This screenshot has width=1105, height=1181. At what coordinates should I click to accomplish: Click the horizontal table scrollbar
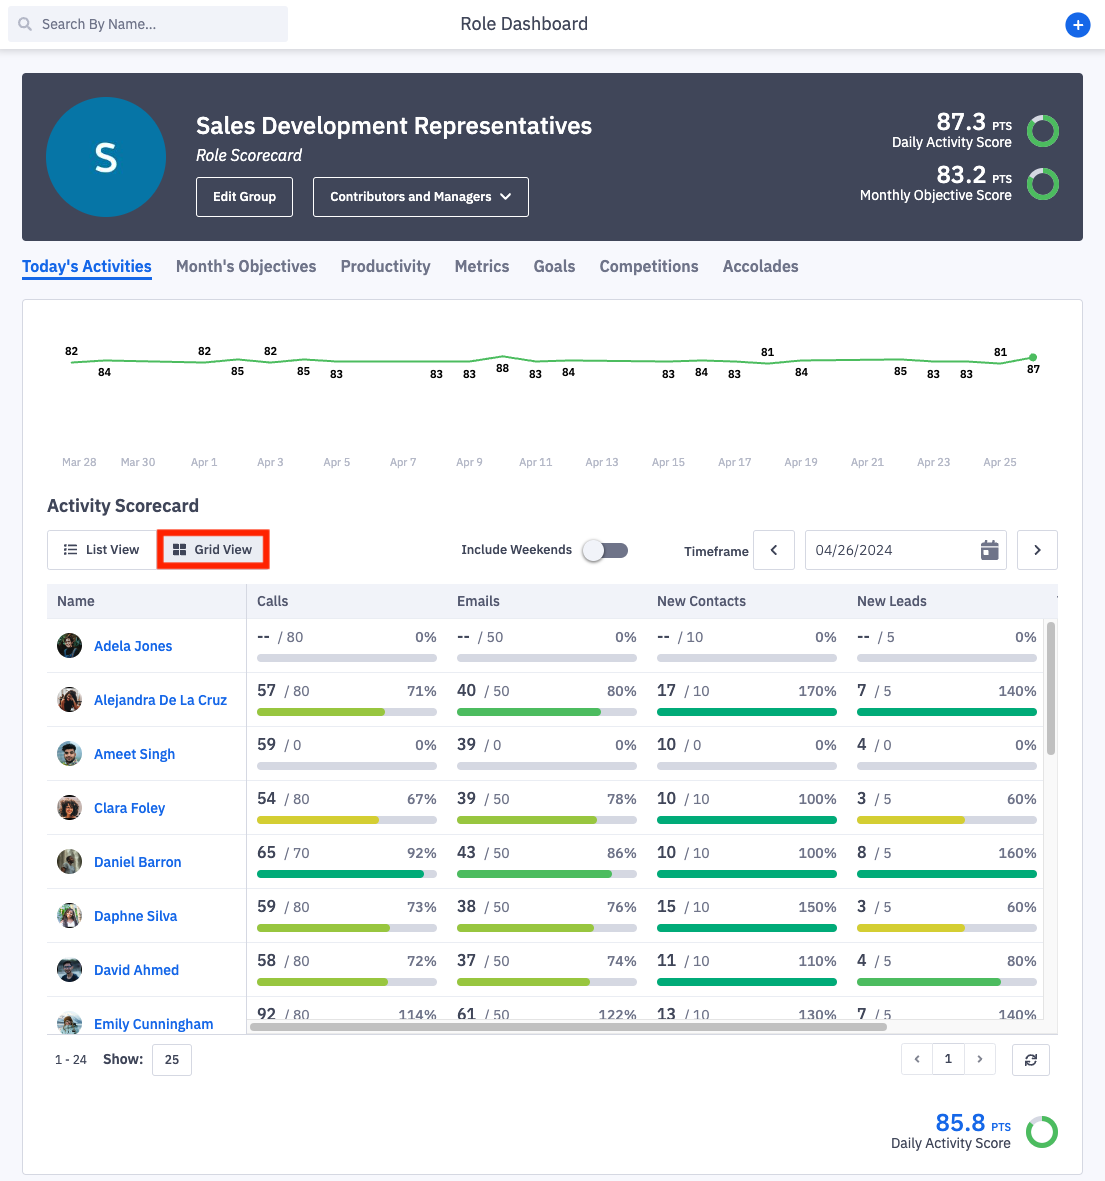(x=568, y=1027)
